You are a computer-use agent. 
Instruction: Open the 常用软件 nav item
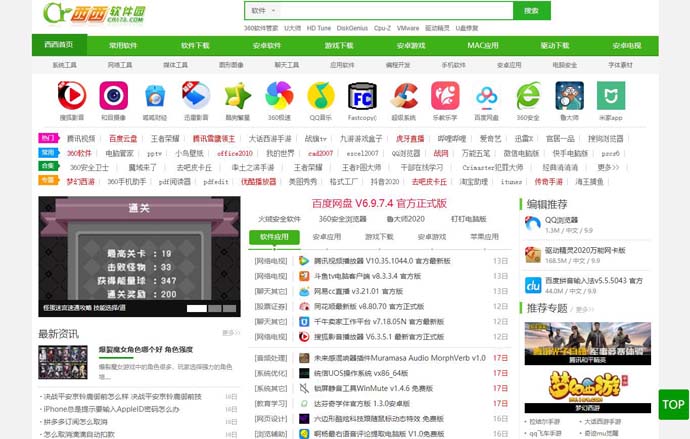click(123, 45)
